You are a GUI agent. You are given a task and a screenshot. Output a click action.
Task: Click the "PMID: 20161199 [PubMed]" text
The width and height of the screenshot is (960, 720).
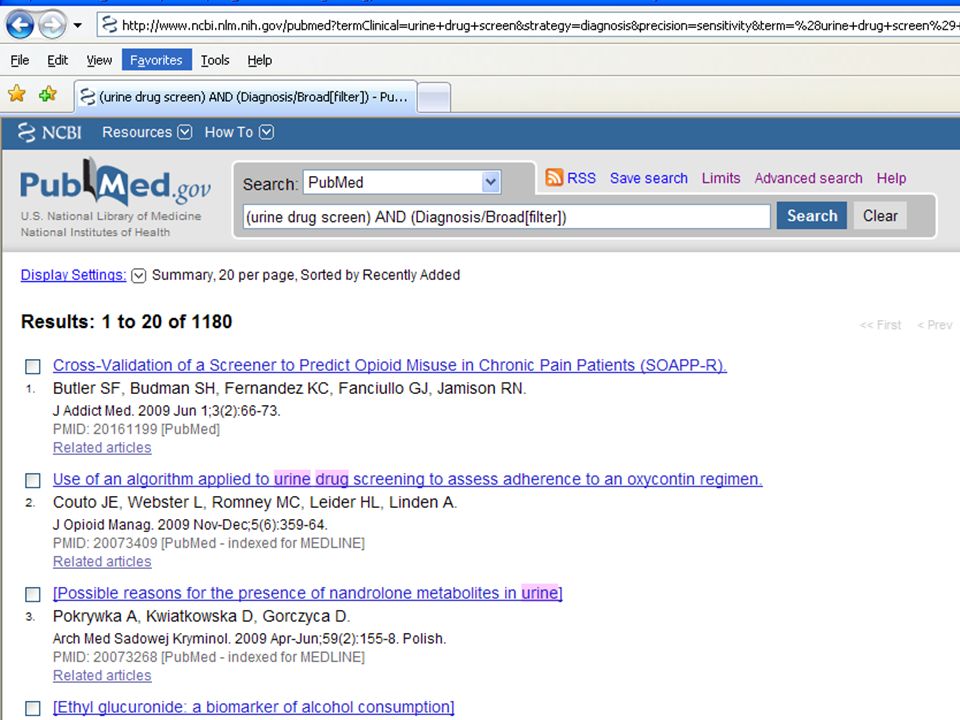(136, 429)
